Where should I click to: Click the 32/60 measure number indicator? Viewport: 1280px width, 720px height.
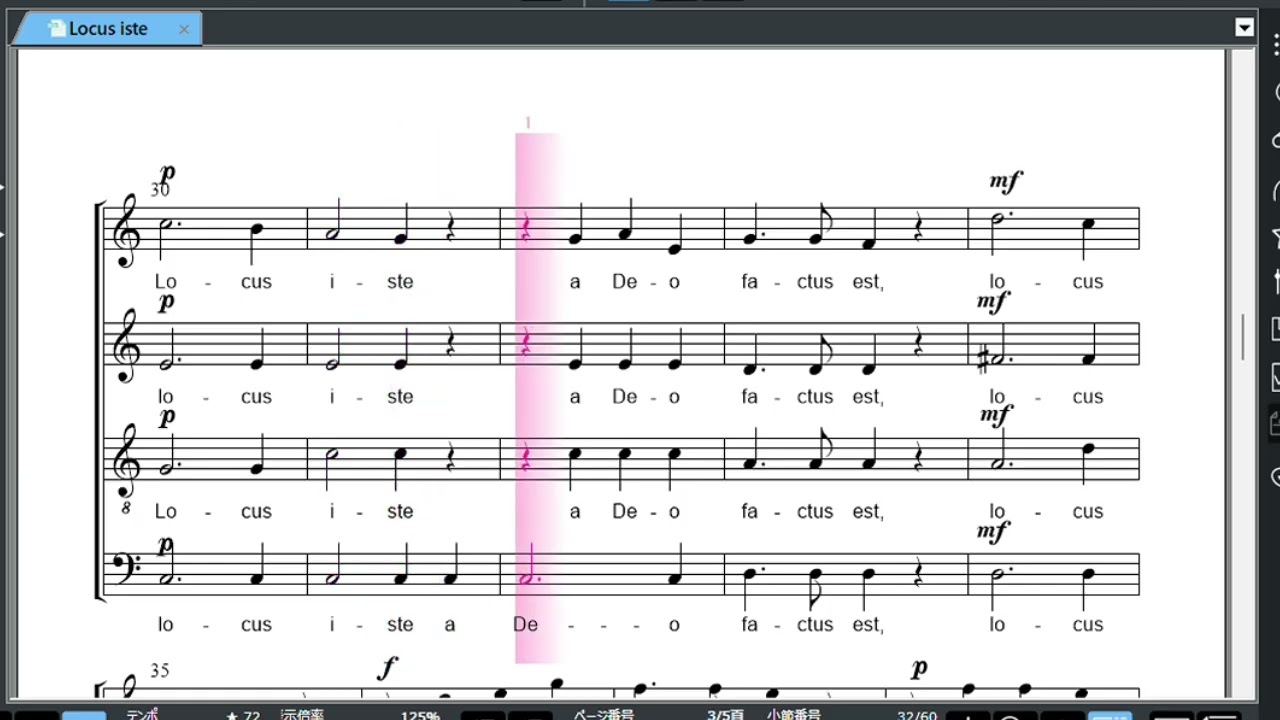tap(917, 715)
